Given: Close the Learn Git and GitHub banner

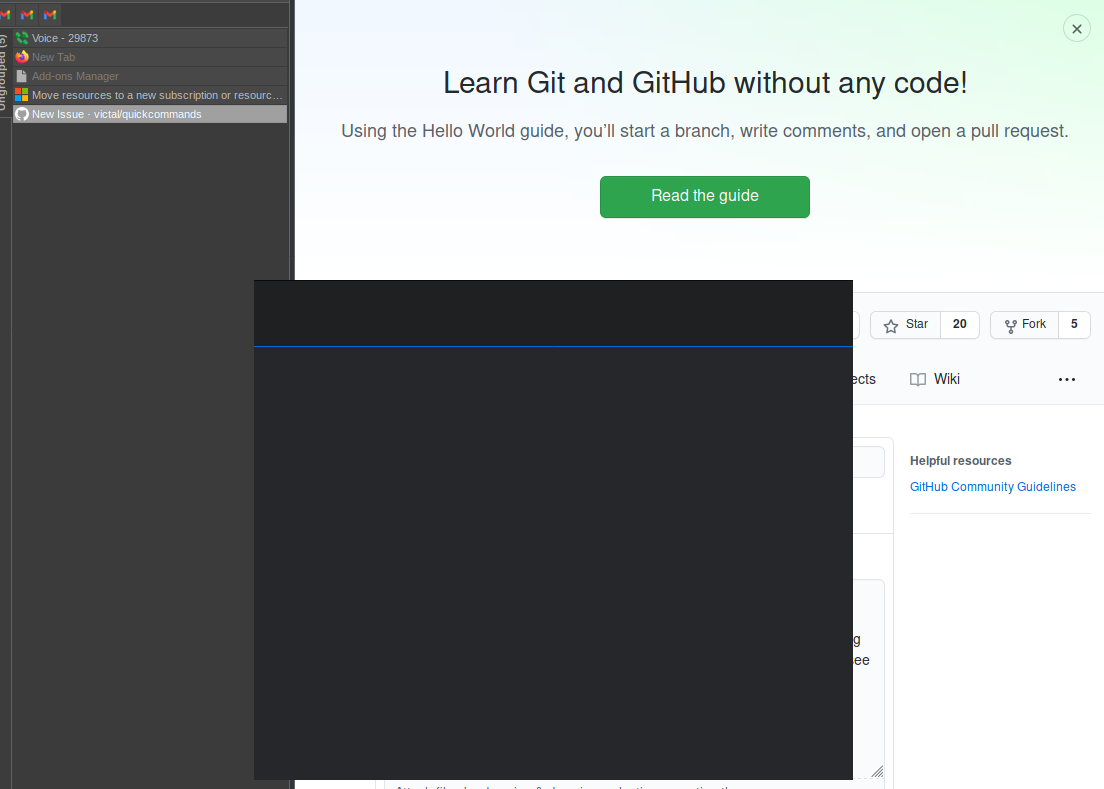Looking at the screenshot, I should (x=1076, y=29).
